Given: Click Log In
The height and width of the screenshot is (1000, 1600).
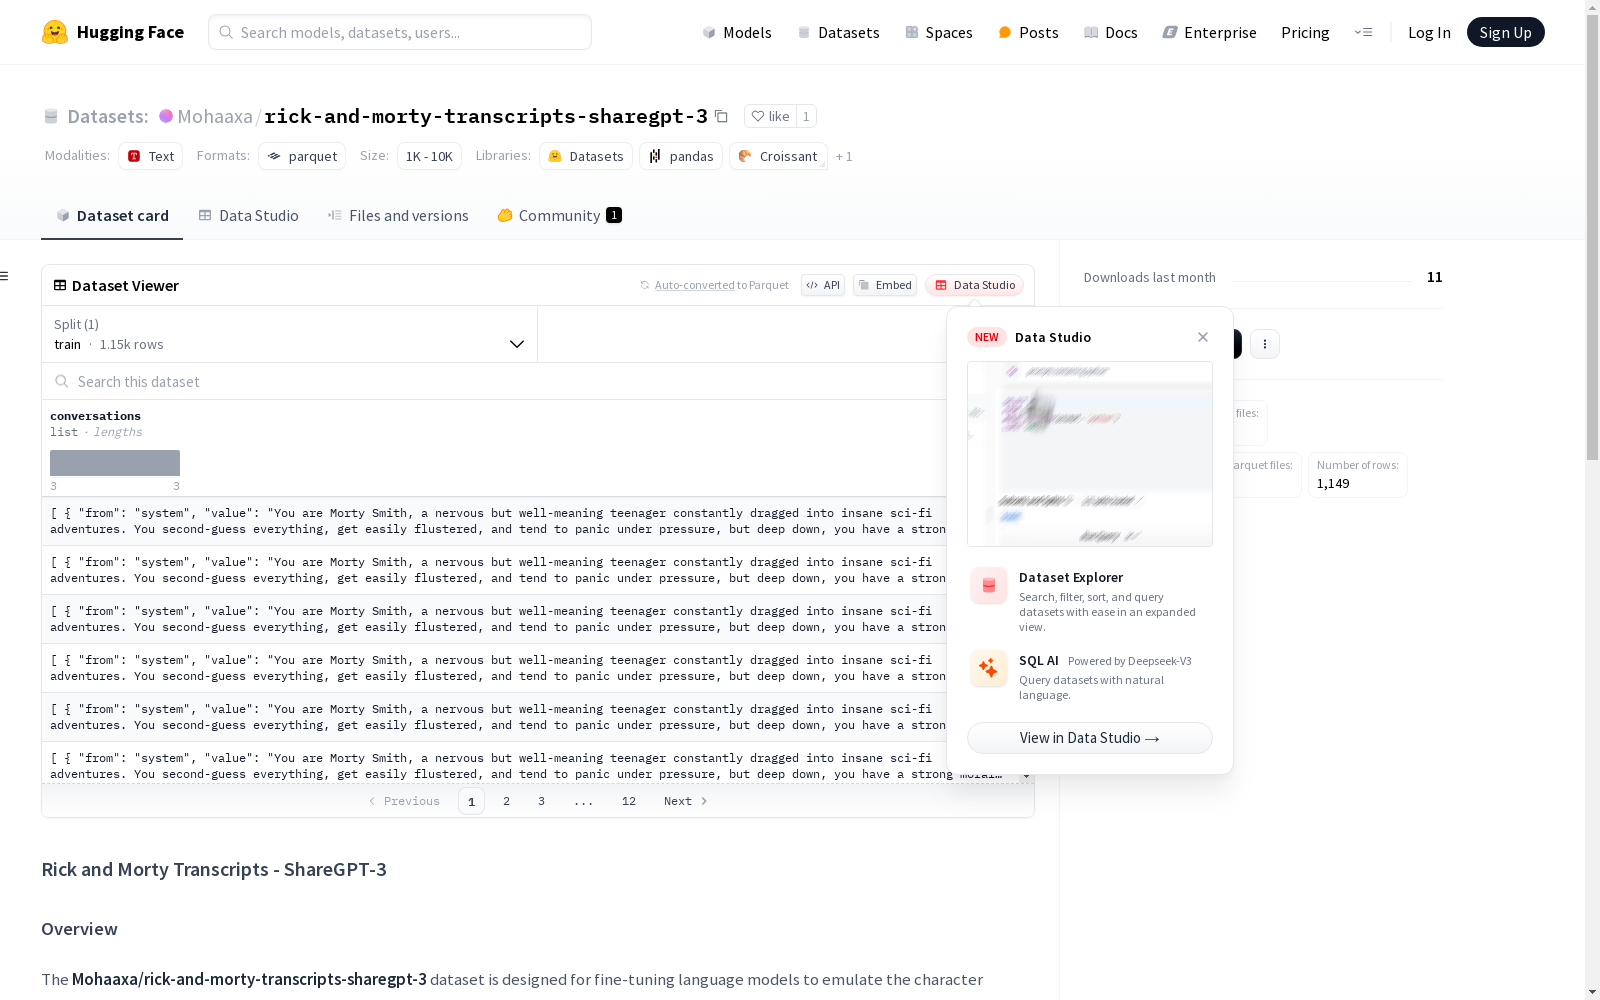Looking at the screenshot, I should click(1429, 32).
